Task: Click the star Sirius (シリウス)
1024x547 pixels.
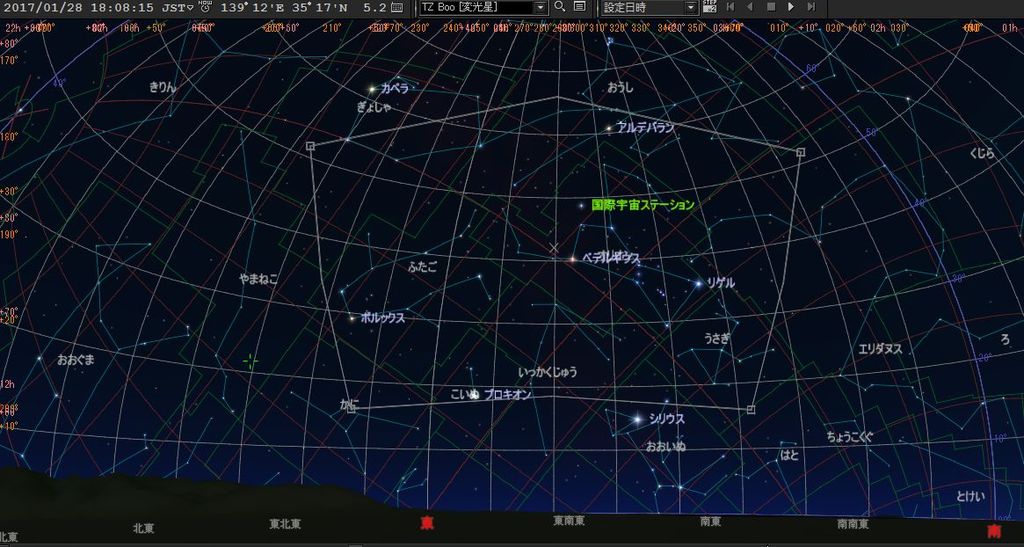Action: 637,420
